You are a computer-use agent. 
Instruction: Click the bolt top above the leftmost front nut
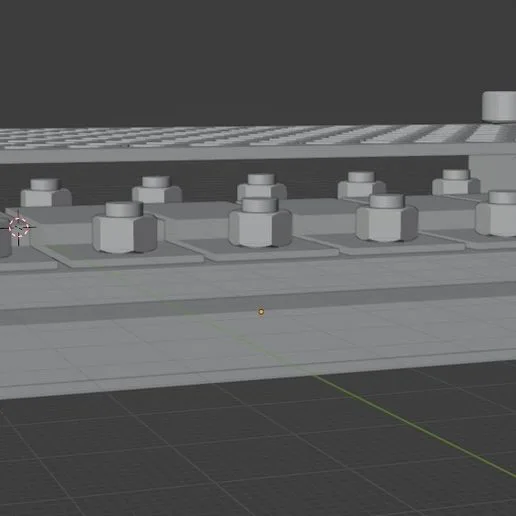[x=124, y=209]
